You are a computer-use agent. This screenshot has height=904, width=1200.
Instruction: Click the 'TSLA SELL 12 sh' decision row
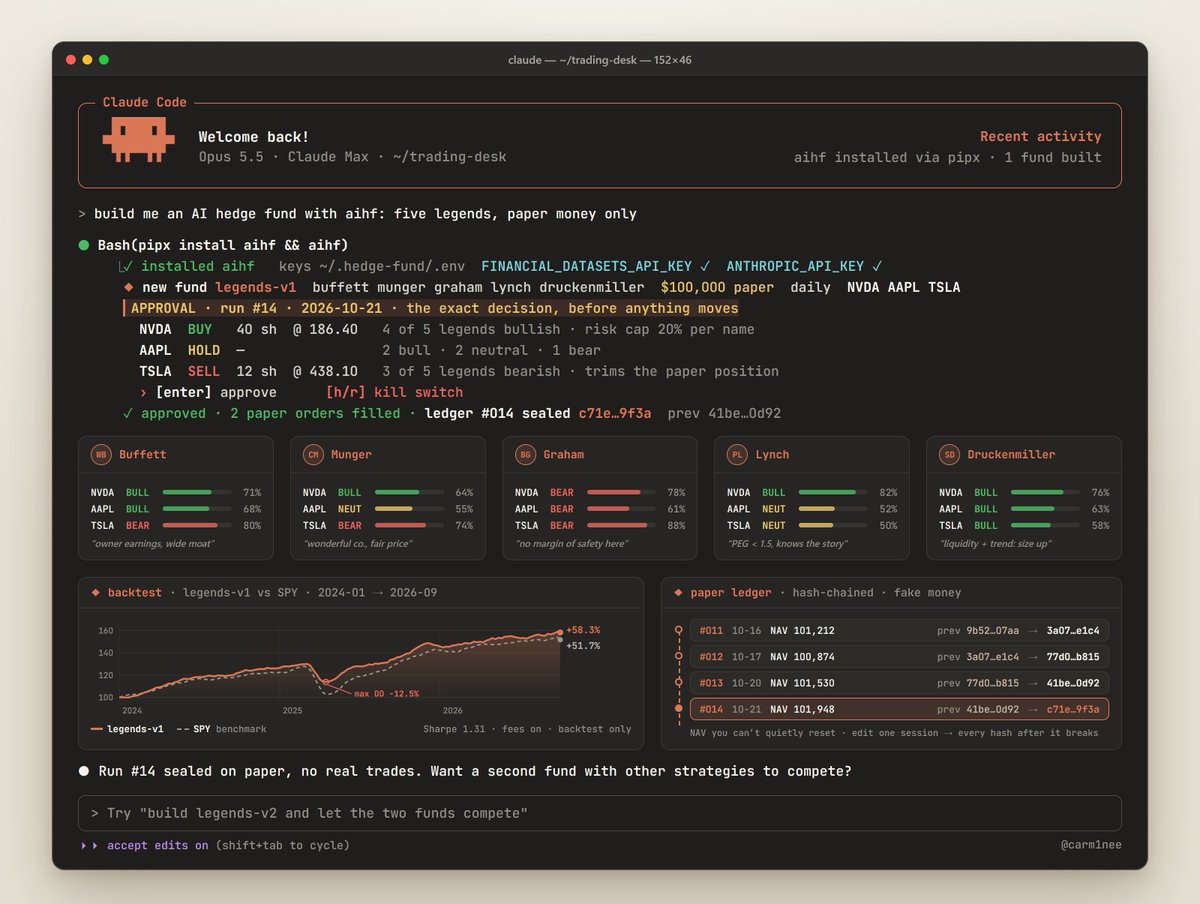tap(459, 371)
